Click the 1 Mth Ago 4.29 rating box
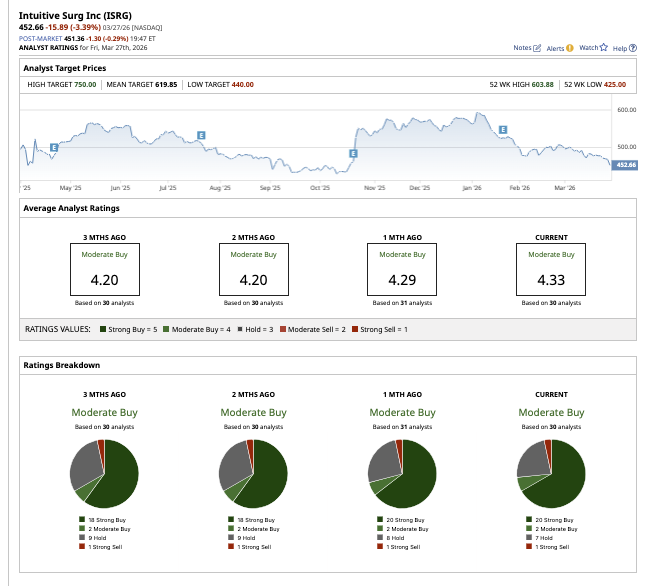652x586 pixels. coord(402,270)
